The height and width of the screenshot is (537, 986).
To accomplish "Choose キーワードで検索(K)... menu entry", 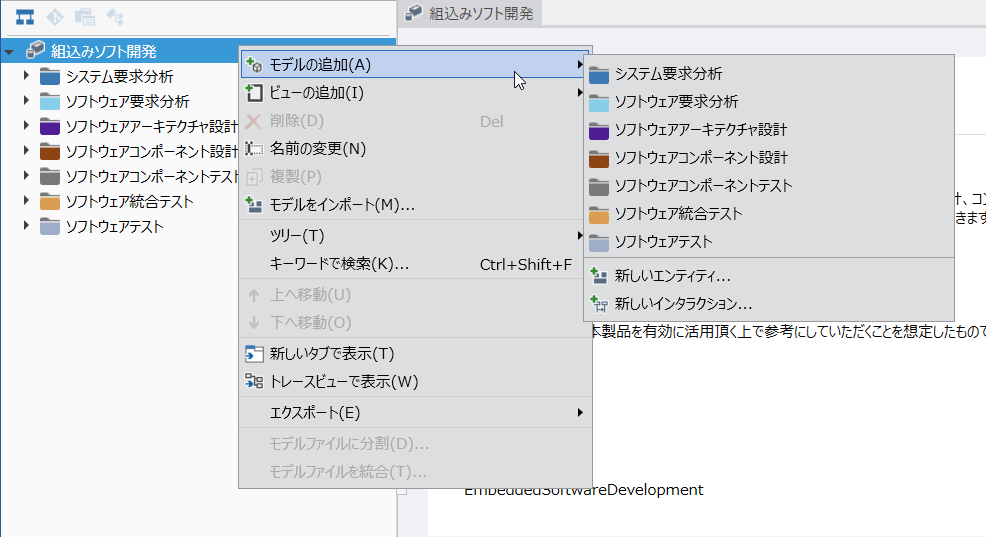I will point(415,264).
